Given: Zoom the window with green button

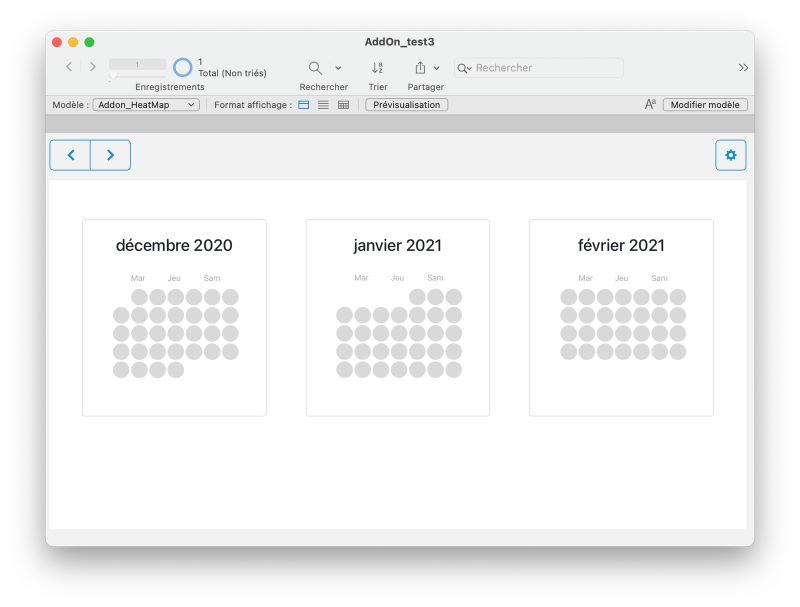Looking at the screenshot, I should (x=89, y=42).
